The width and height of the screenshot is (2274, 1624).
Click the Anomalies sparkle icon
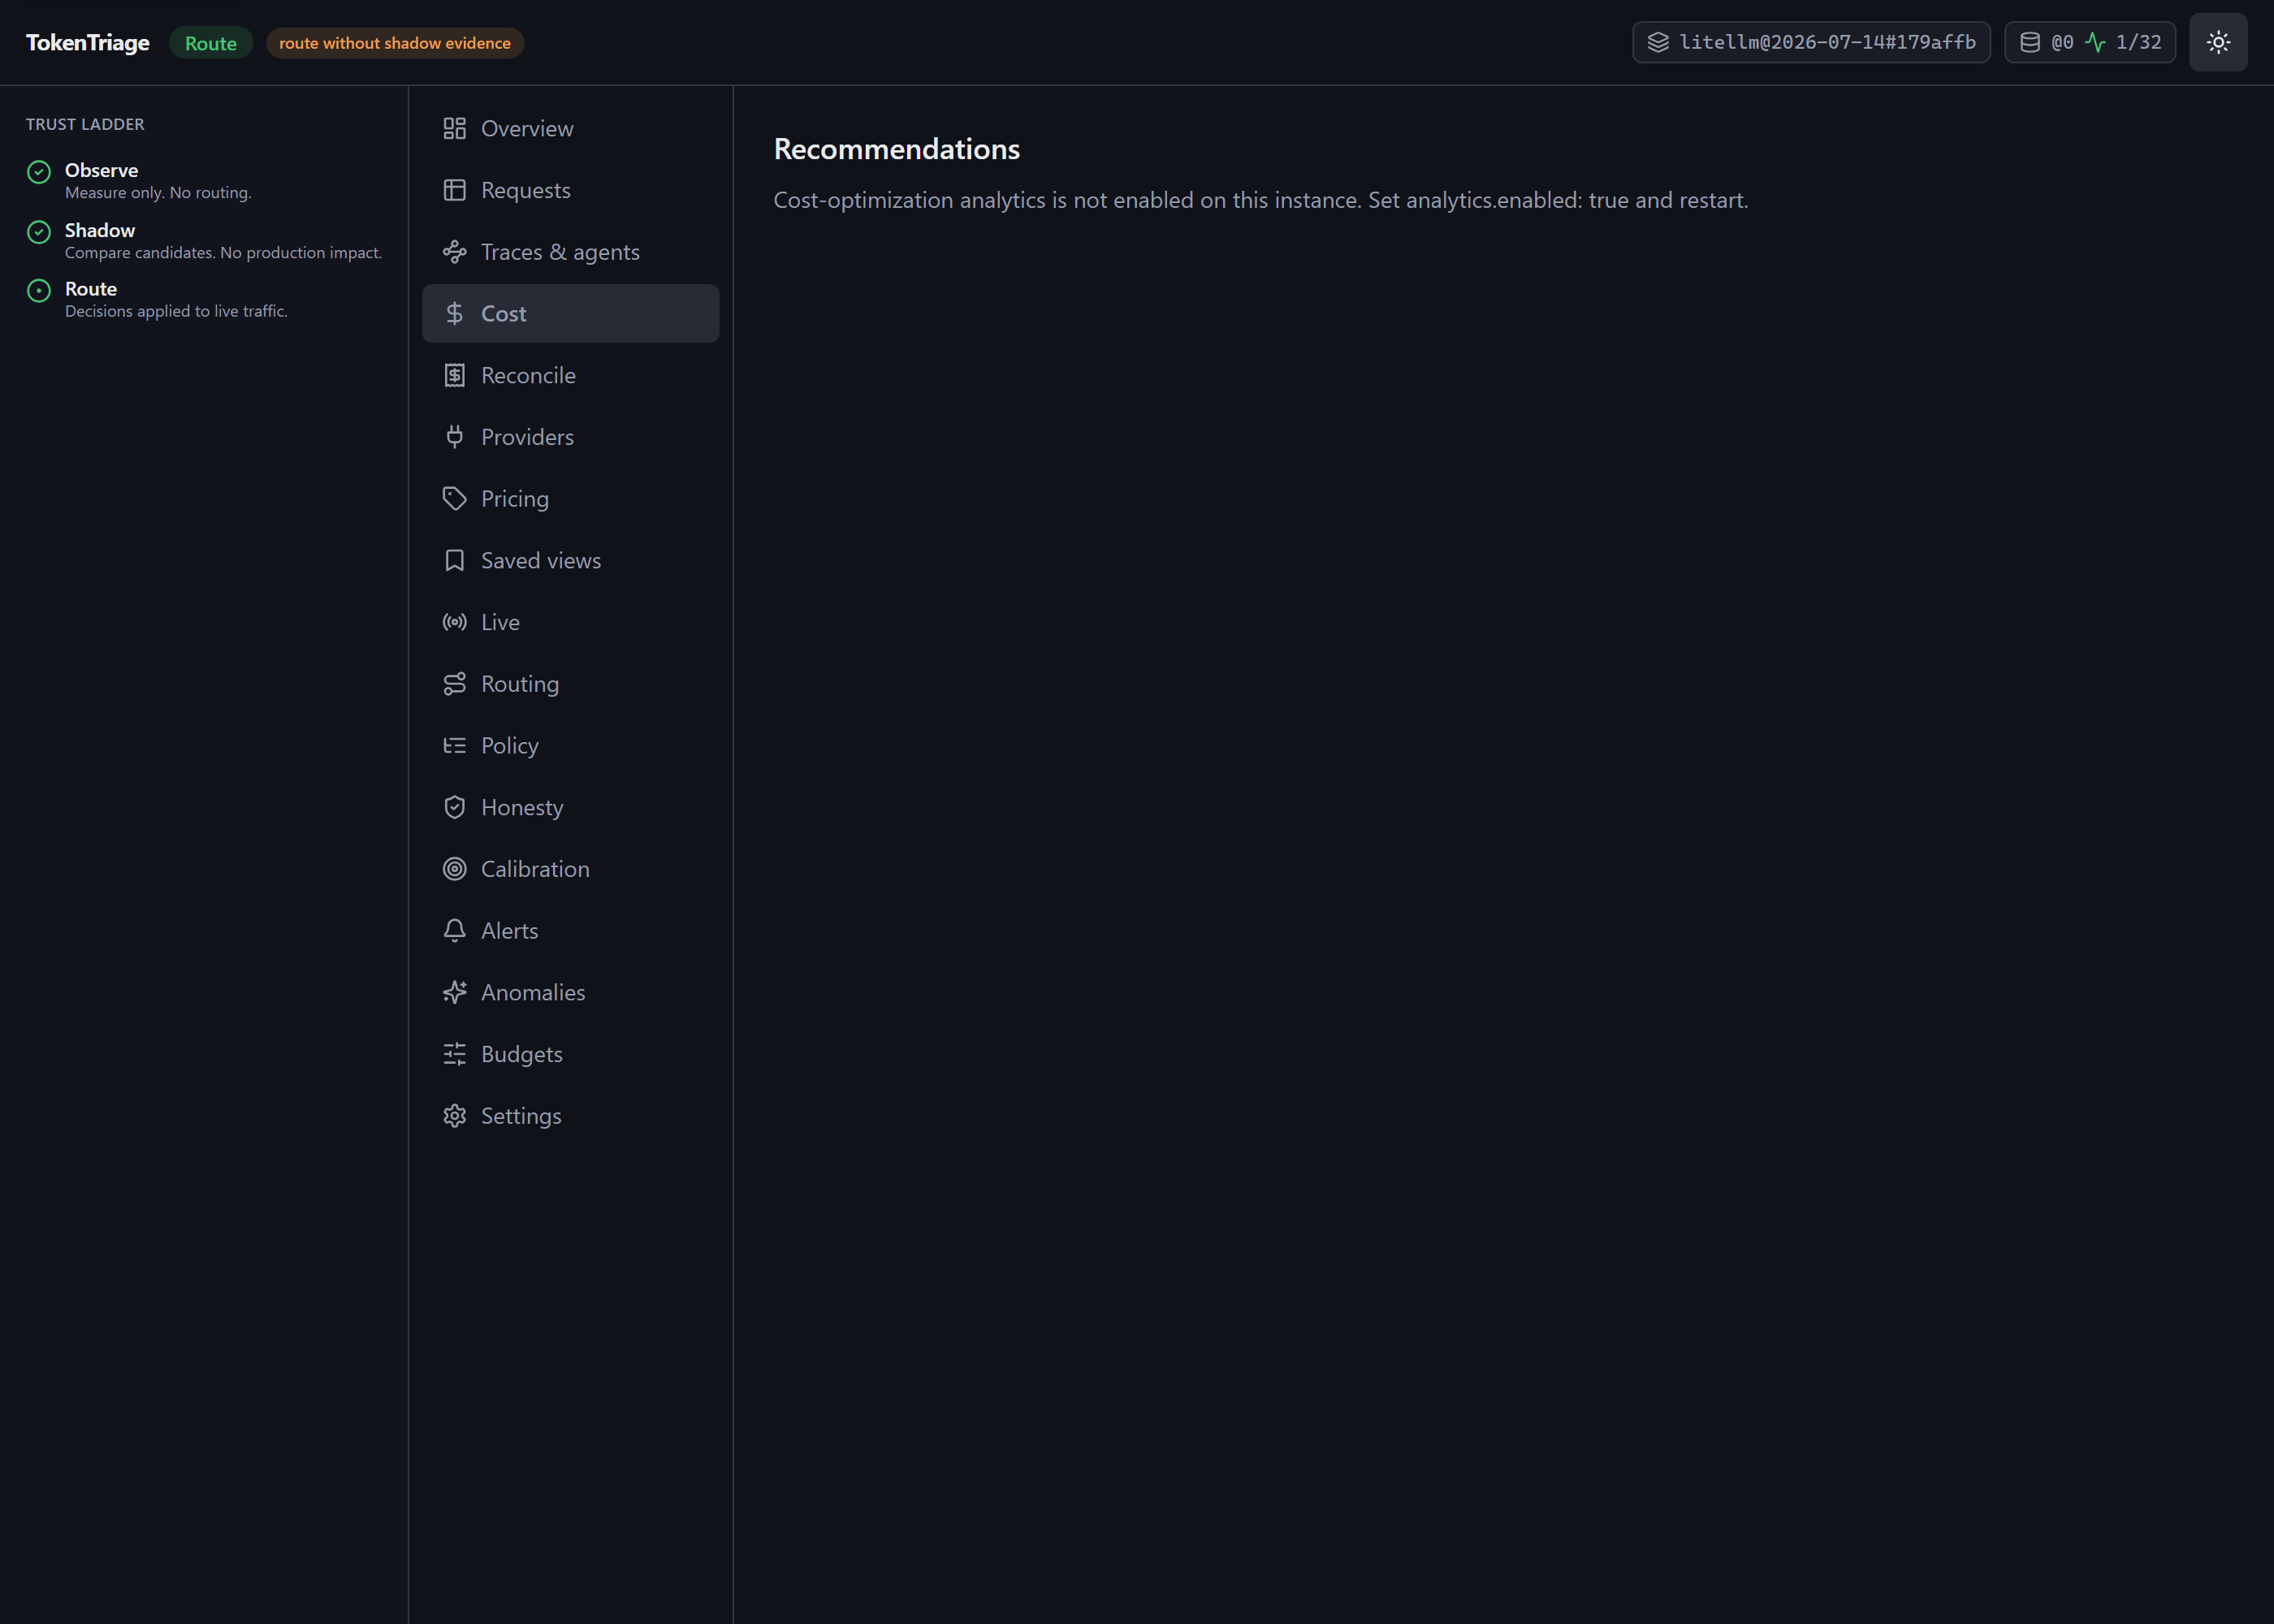(454, 992)
